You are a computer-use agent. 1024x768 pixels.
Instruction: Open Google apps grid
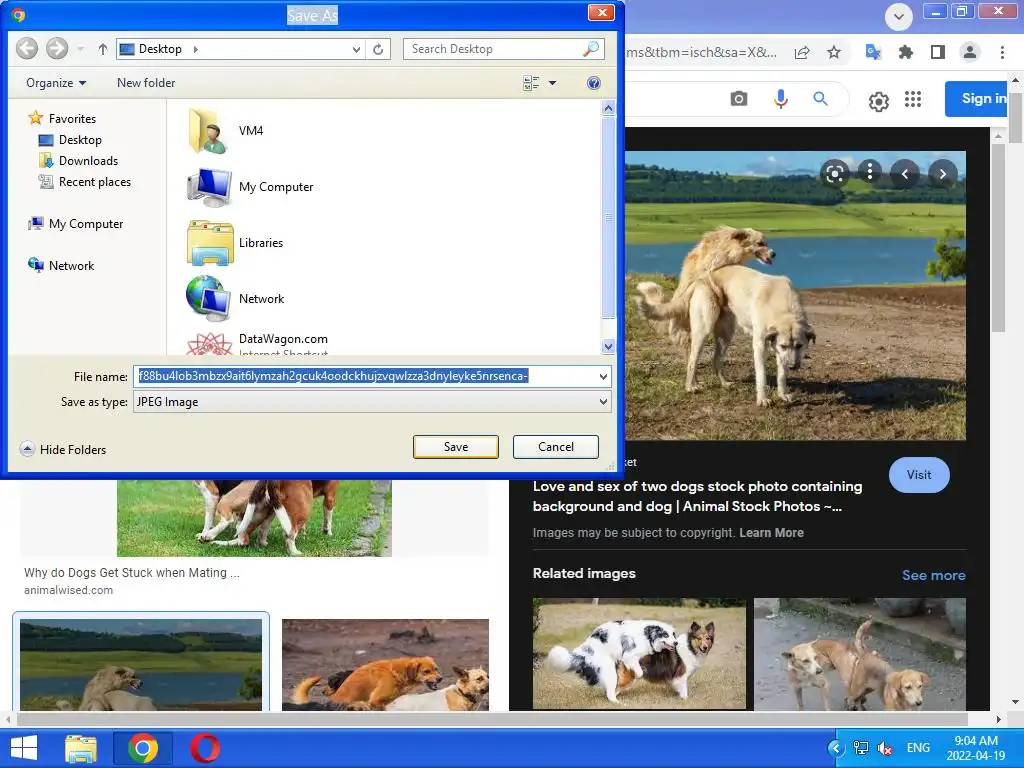(913, 99)
